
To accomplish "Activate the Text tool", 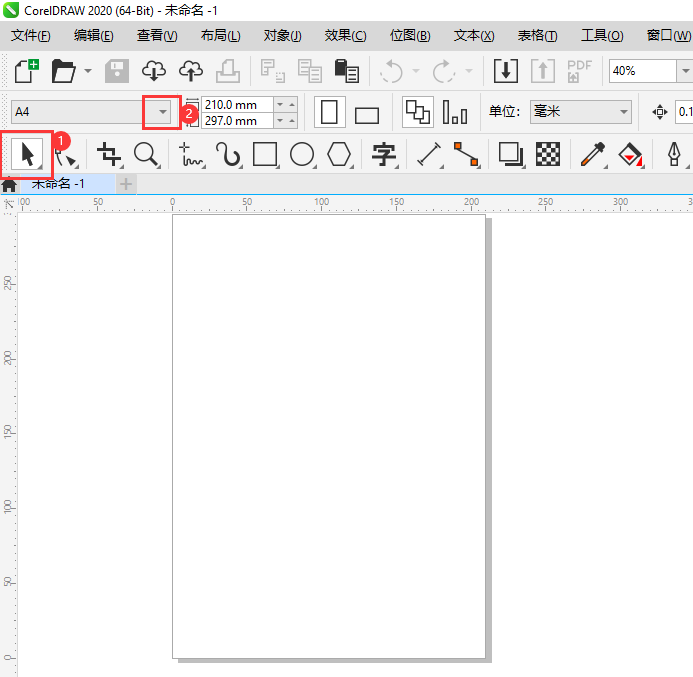I will click(383, 155).
